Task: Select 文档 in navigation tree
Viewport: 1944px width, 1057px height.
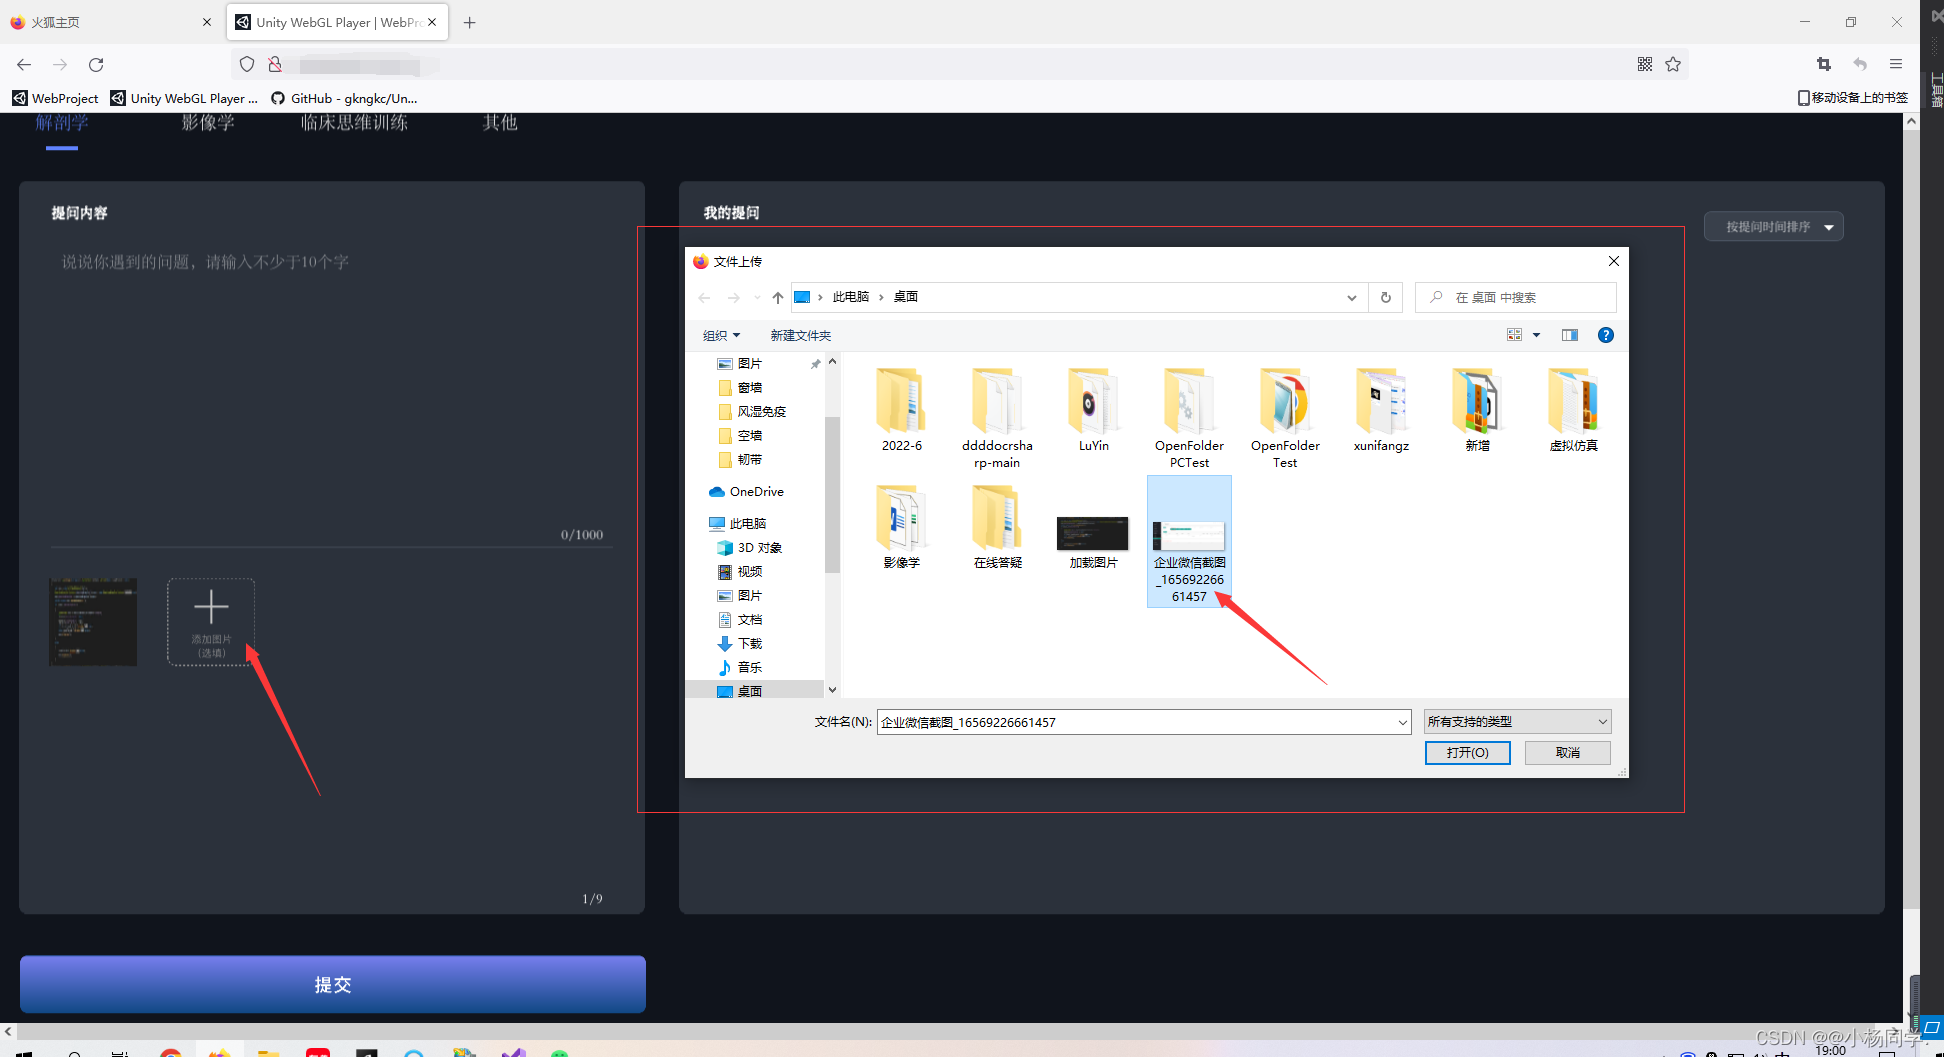Action: click(x=749, y=619)
